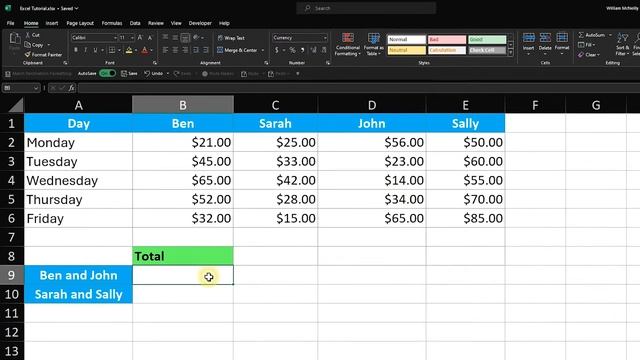Image resolution: width=640 pixels, height=360 pixels.
Task: Align text right
Action: pos(185,50)
